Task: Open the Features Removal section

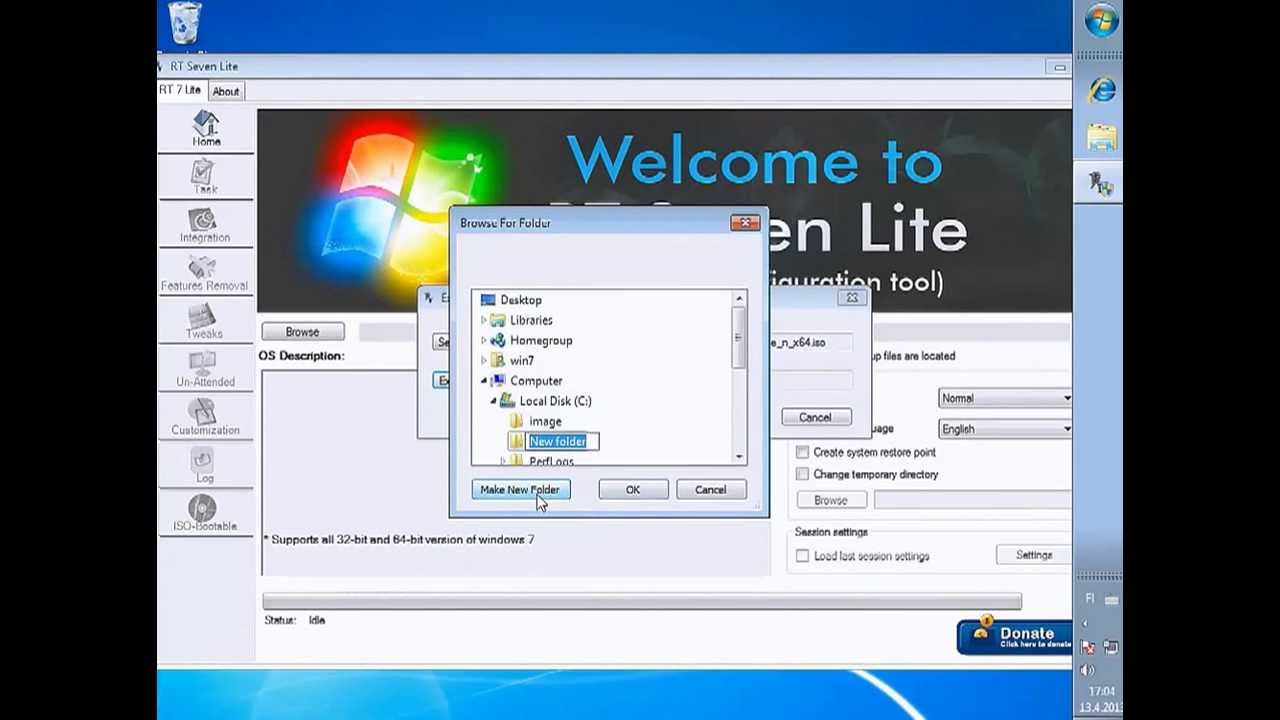Action: [x=204, y=273]
